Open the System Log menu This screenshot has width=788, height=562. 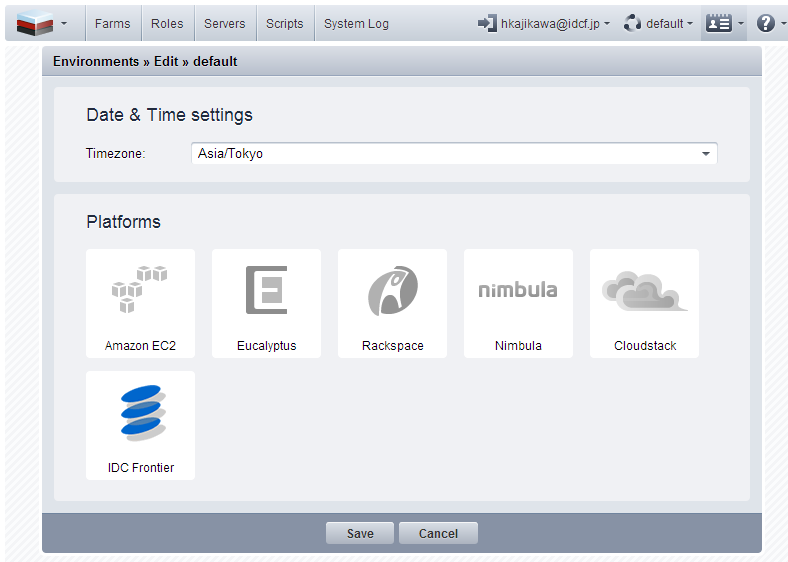coord(356,24)
